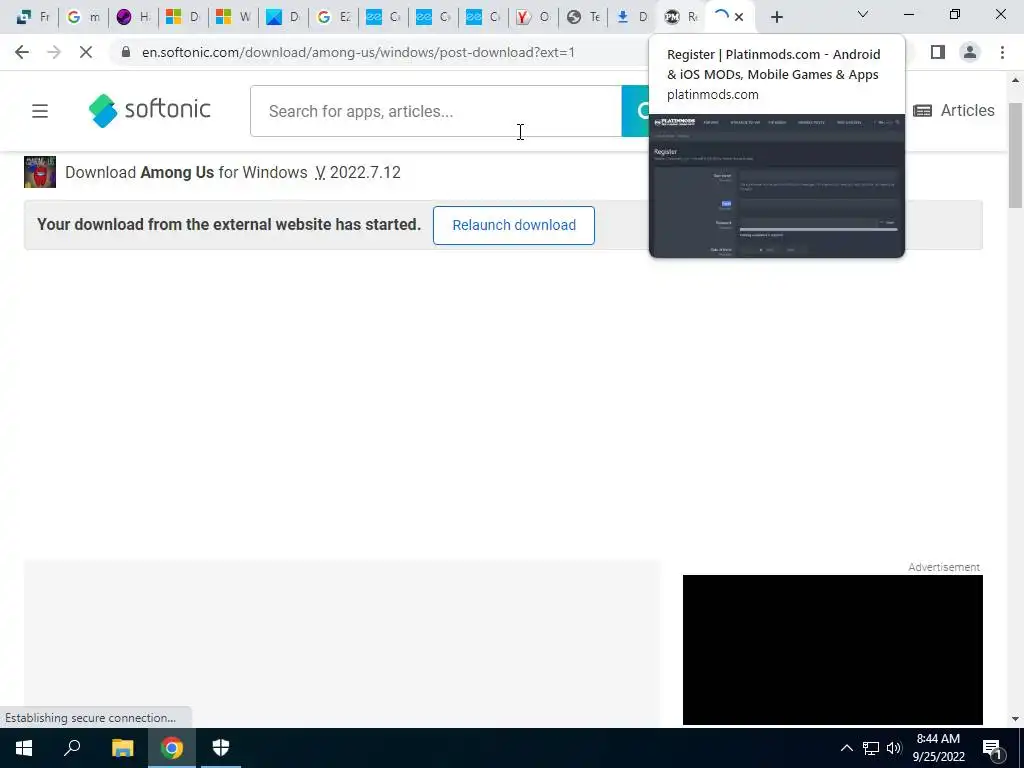
Task: Open network status tray icon
Action: [871, 748]
